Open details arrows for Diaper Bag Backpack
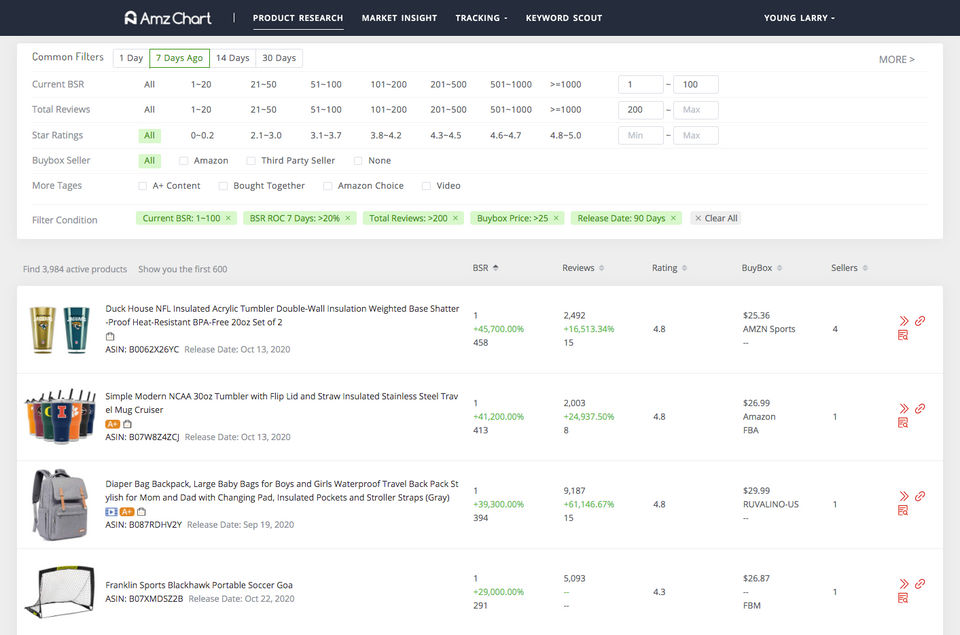 tap(904, 496)
